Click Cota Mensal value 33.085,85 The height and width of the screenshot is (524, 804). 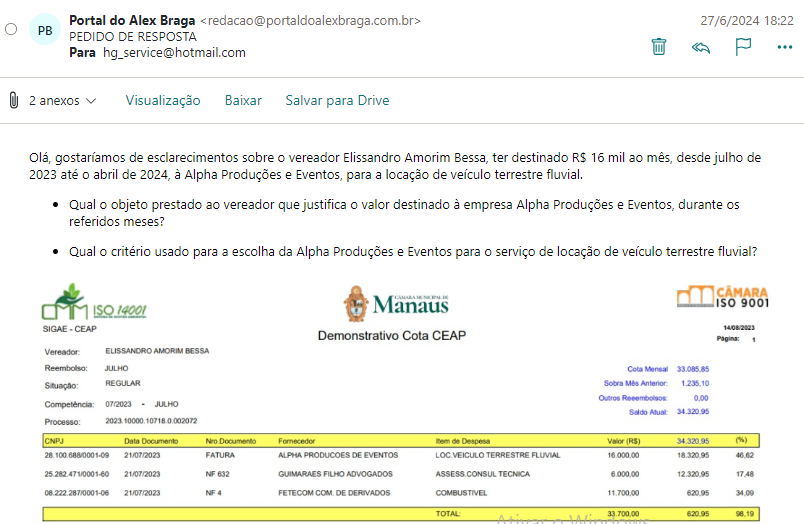pyautogui.click(x=693, y=369)
